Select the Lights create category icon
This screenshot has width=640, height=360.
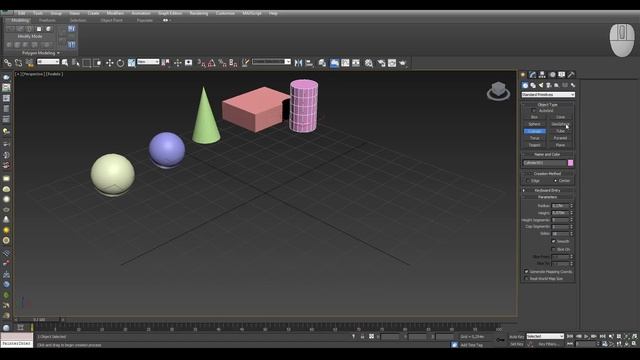(541, 85)
